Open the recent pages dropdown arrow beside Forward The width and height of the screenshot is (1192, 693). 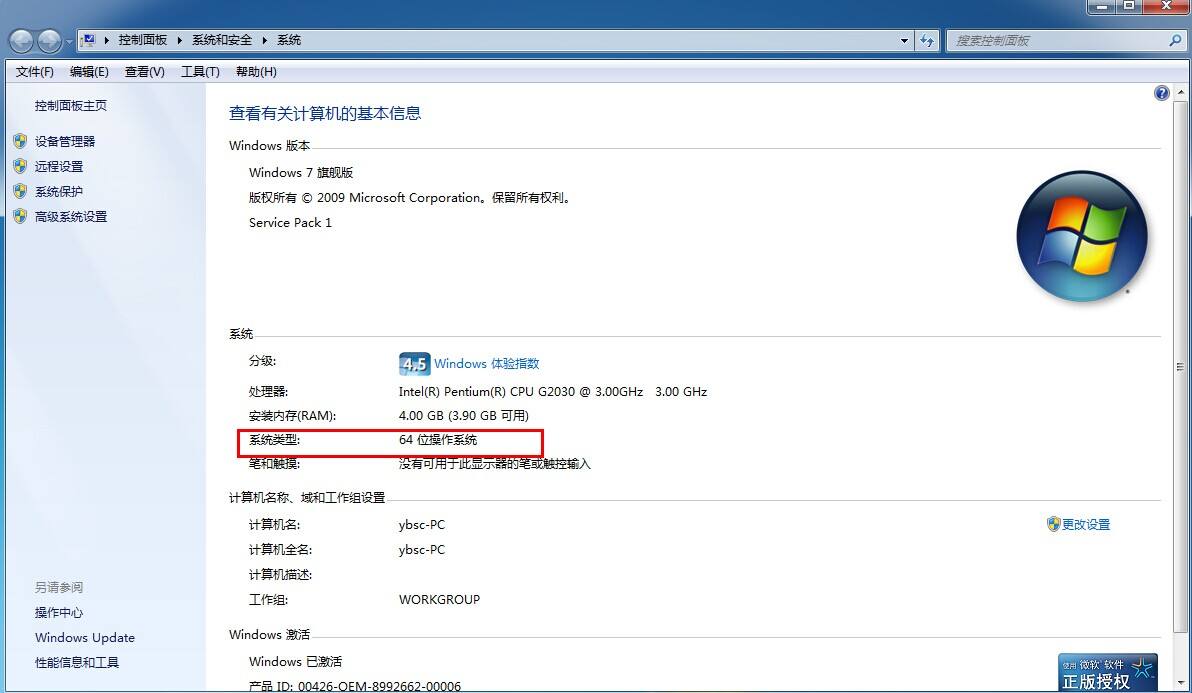pos(69,41)
